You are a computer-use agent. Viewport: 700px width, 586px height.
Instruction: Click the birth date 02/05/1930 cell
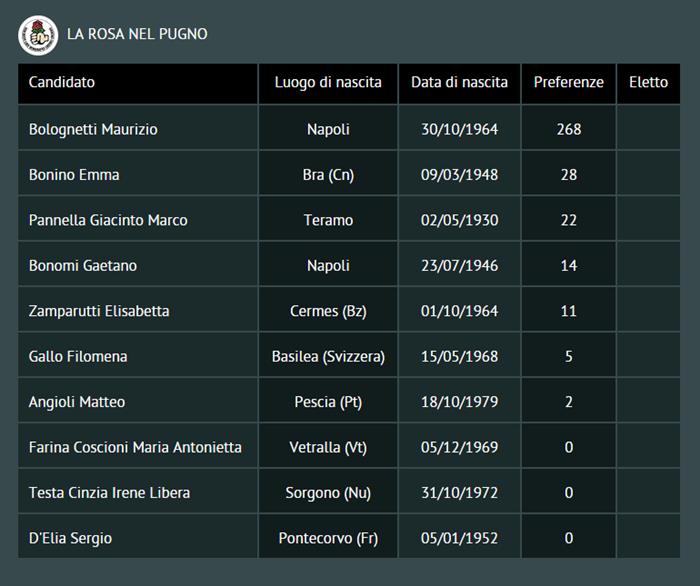tap(459, 220)
